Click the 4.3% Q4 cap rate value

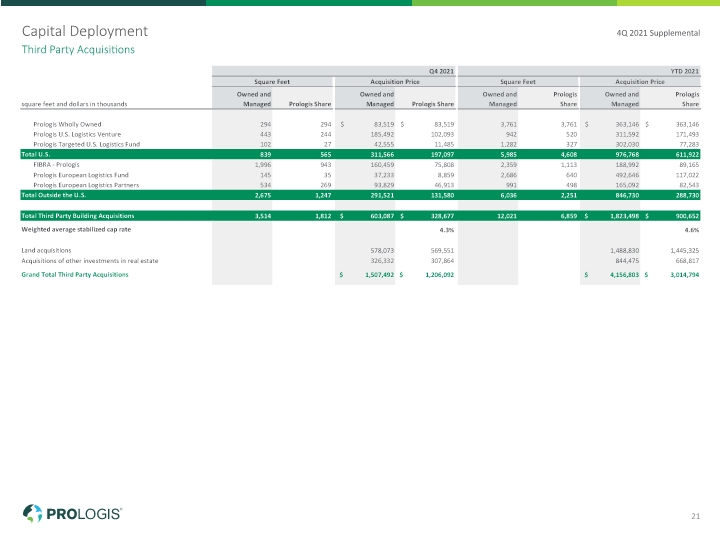pos(447,230)
